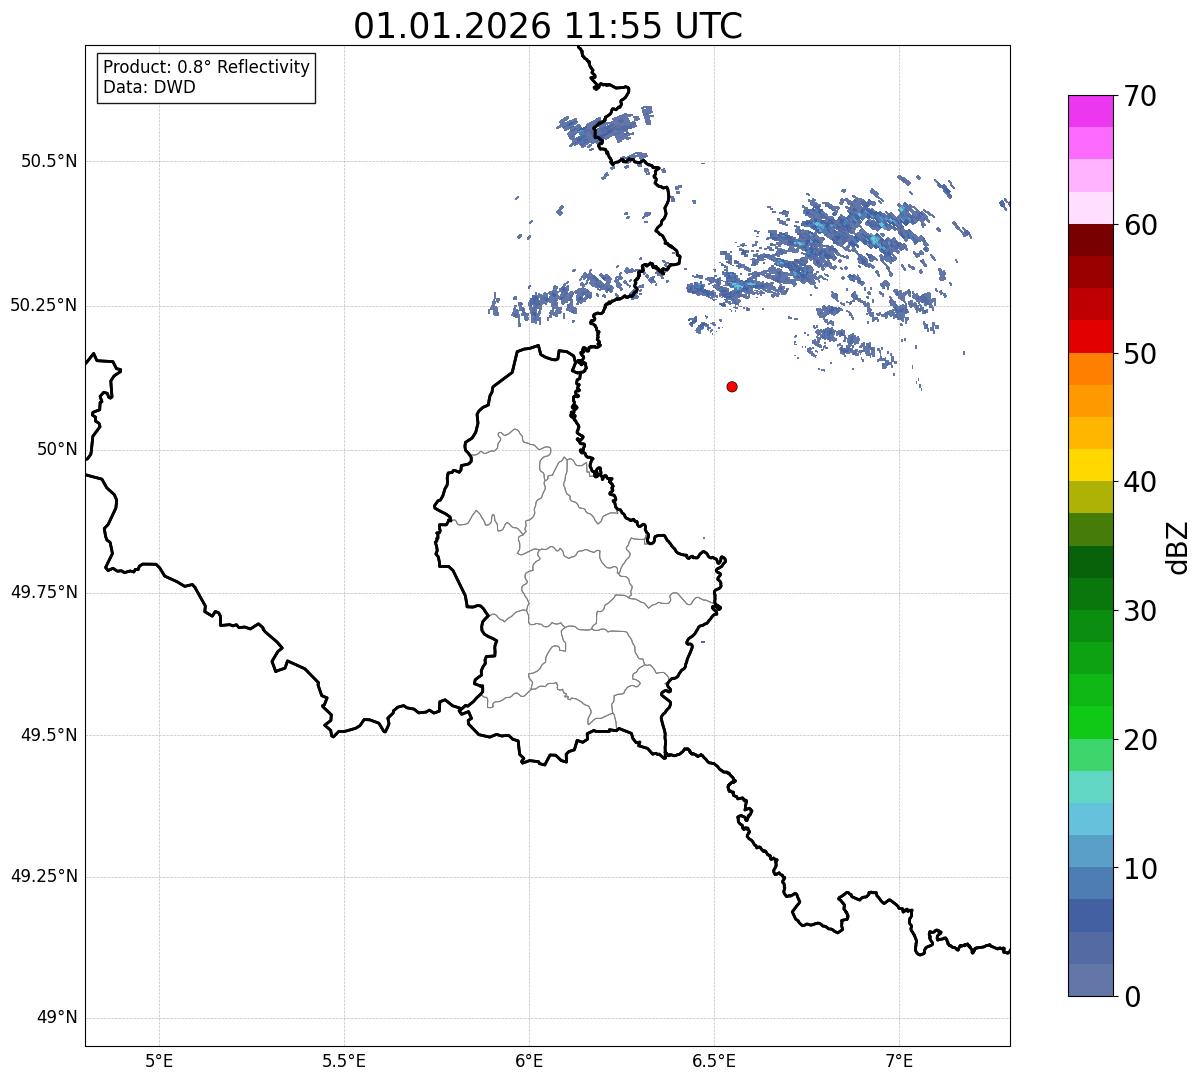The image size is (1202, 1081).
Task: Click the 6.5°E longitude label
Action: tap(714, 1060)
